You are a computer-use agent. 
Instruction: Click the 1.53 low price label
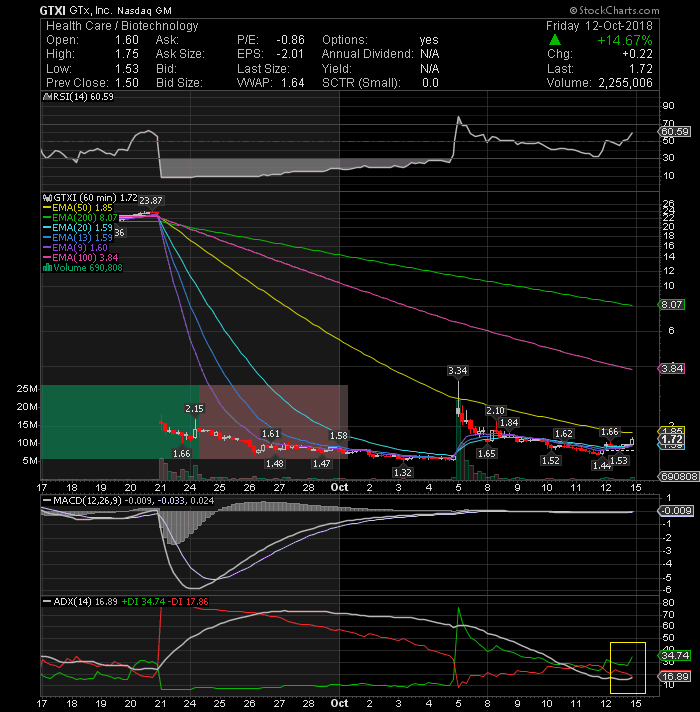tap(619, 460)
